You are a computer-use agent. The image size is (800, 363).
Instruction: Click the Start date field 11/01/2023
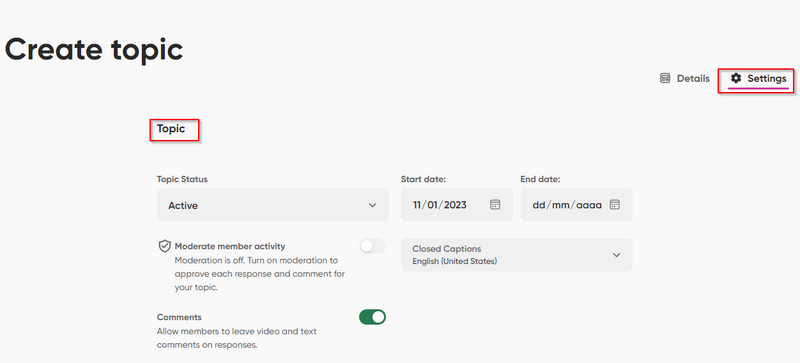coord(457,205)
